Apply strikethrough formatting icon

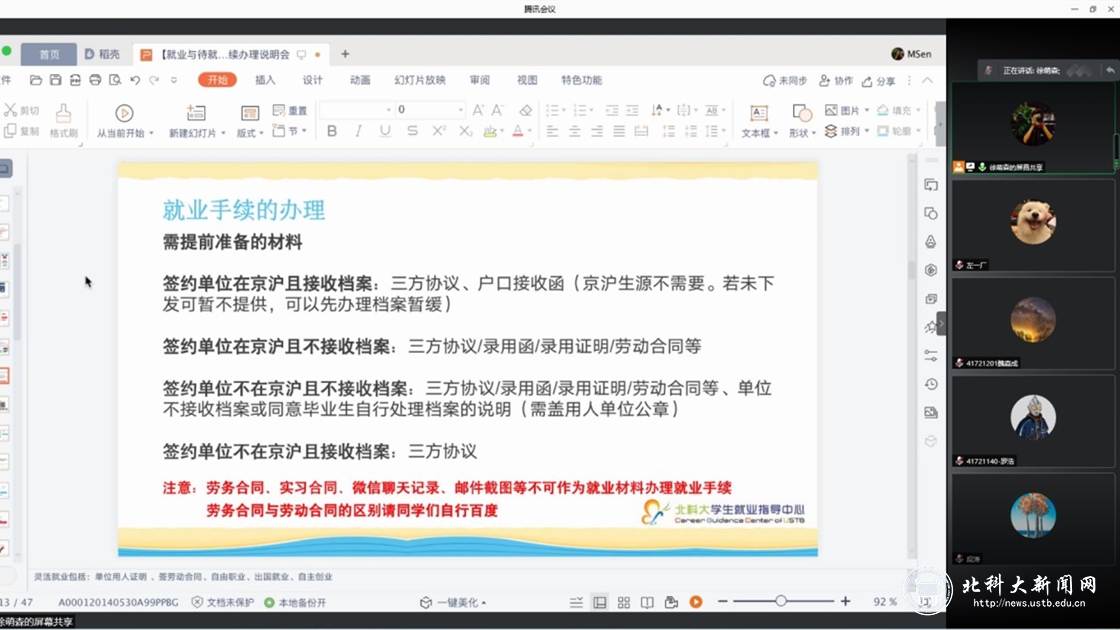tap(412, 131)
